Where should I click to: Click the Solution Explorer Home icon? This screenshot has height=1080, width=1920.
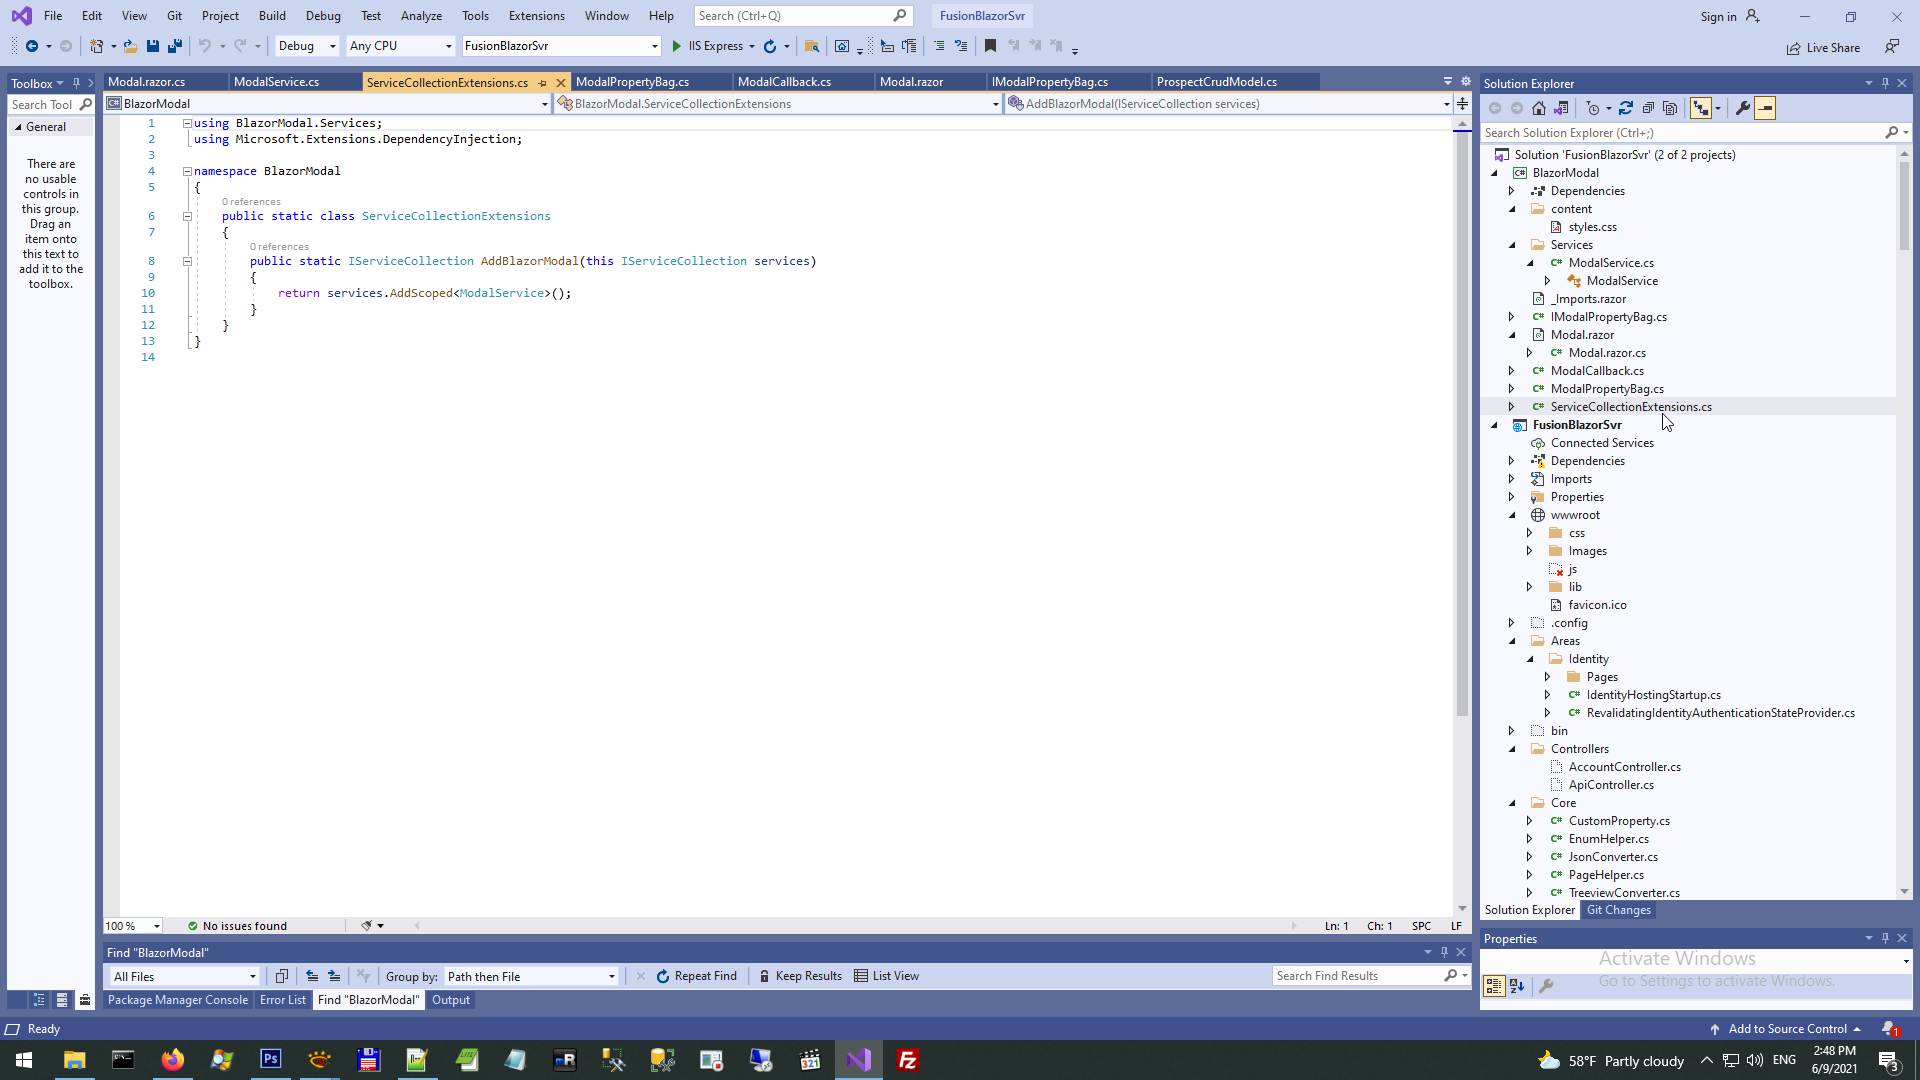tap(1539, 108)
